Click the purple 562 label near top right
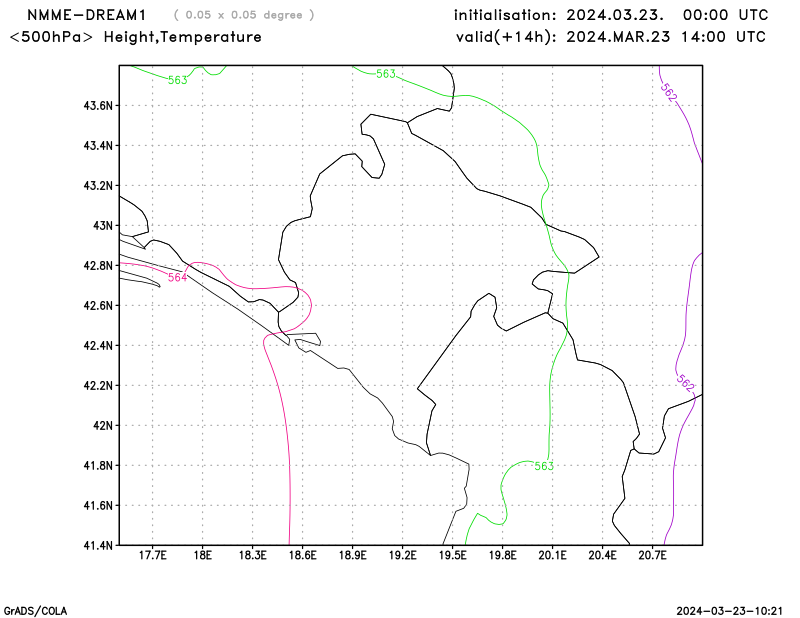Screen dimensions: 800x618 [x=669, y=92]
